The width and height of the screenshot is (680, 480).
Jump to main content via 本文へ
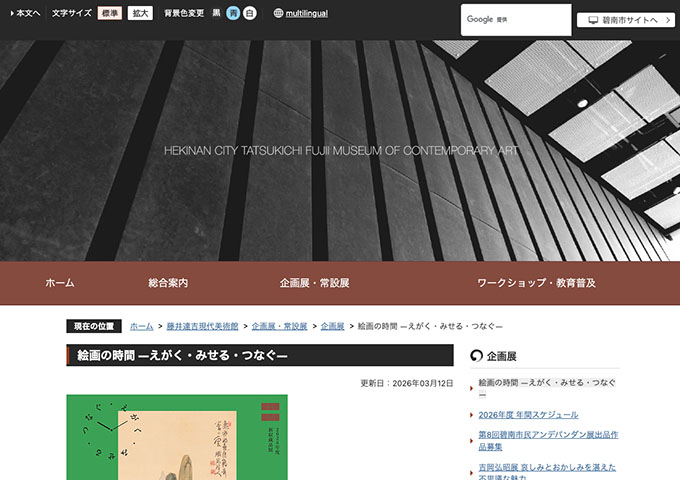pos(26,13)
